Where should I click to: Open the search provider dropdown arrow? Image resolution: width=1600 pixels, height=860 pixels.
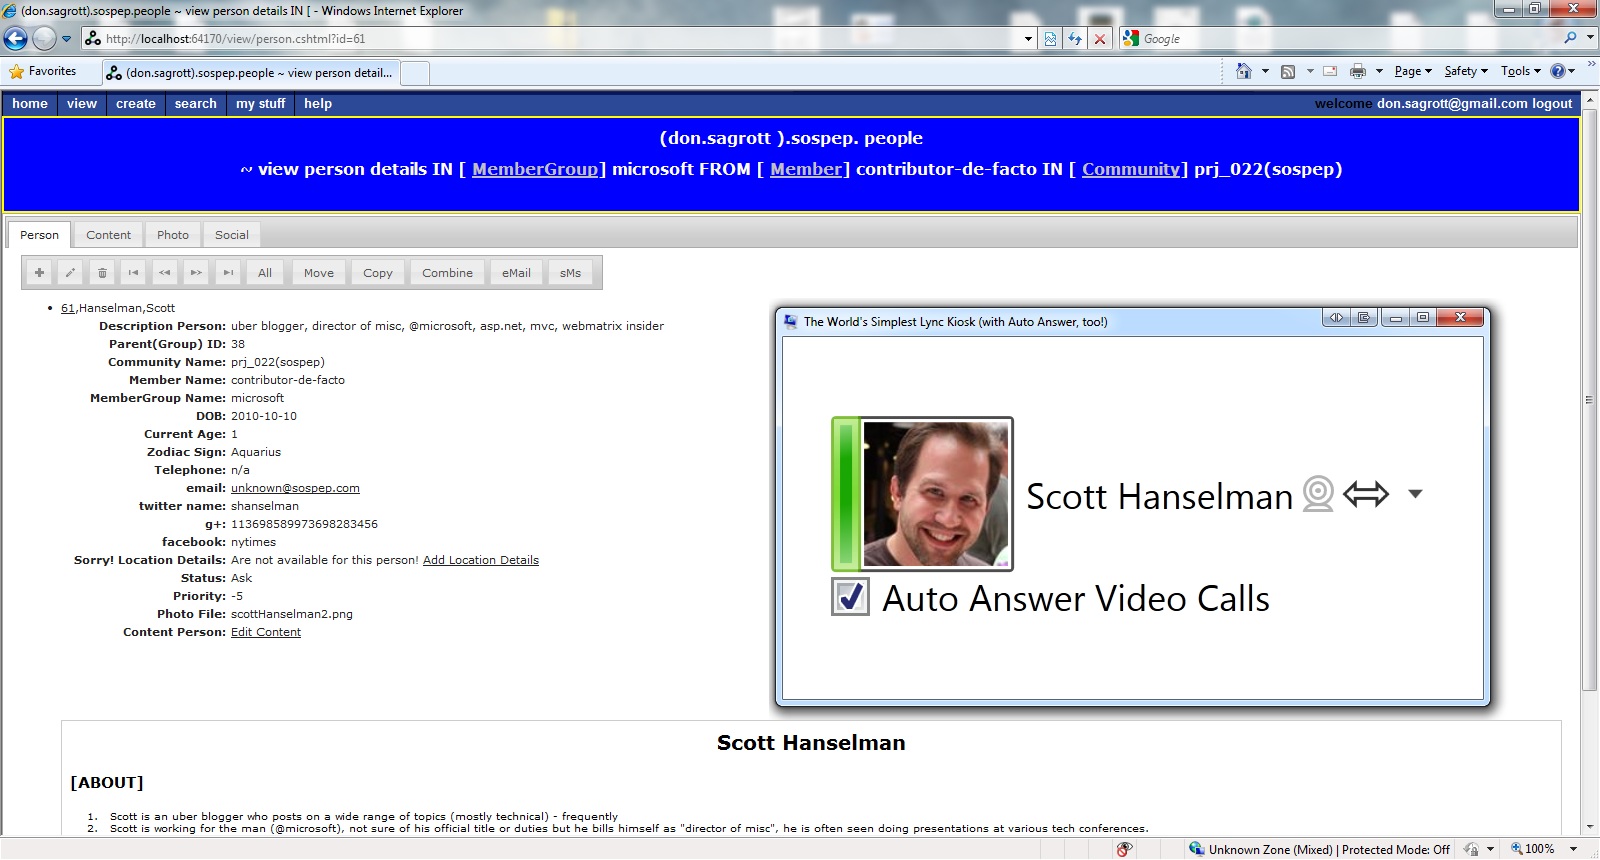tap(1590, 38)
